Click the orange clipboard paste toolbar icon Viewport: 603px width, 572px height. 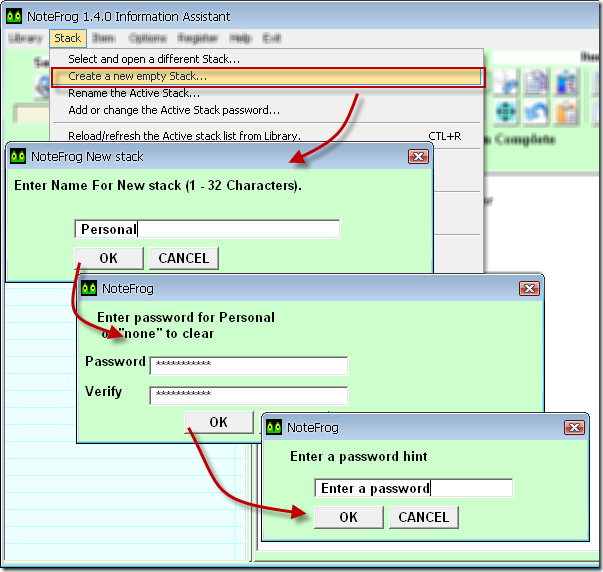pyautogui.click(x=566, y=112)
